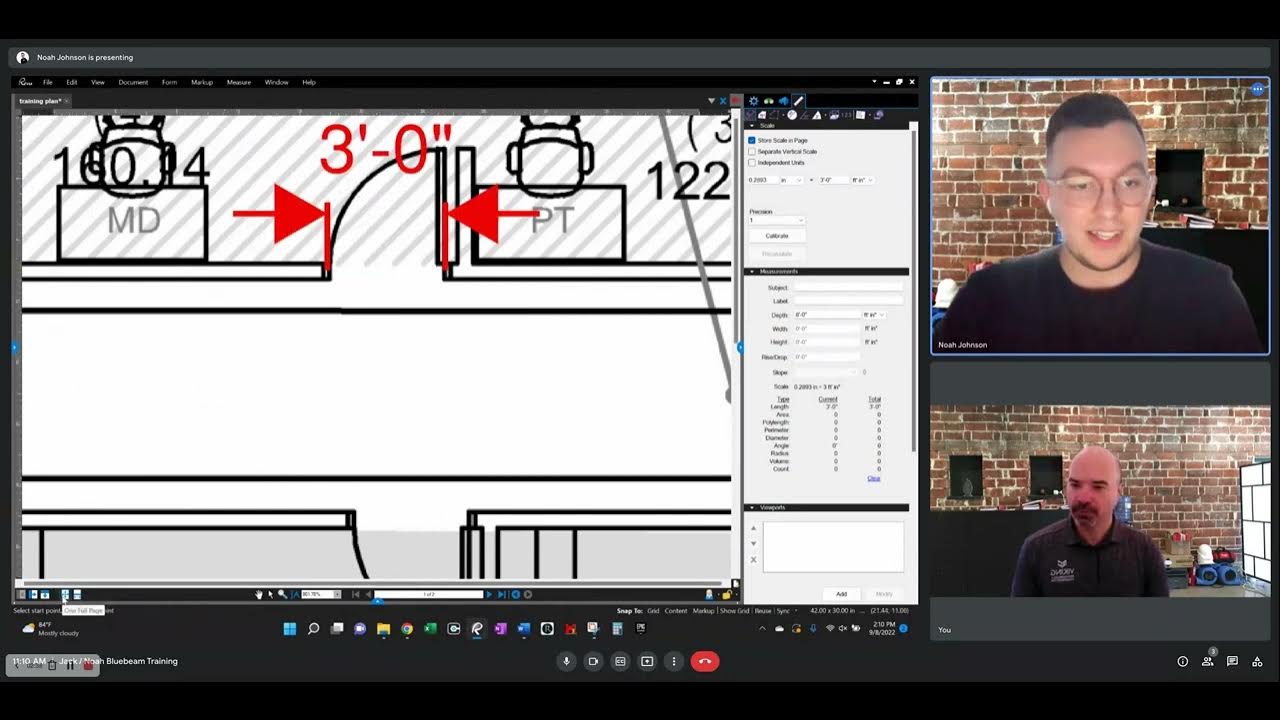The image size is (1280, 720).
Task: Click the Calibrate button
Action: 777,236
